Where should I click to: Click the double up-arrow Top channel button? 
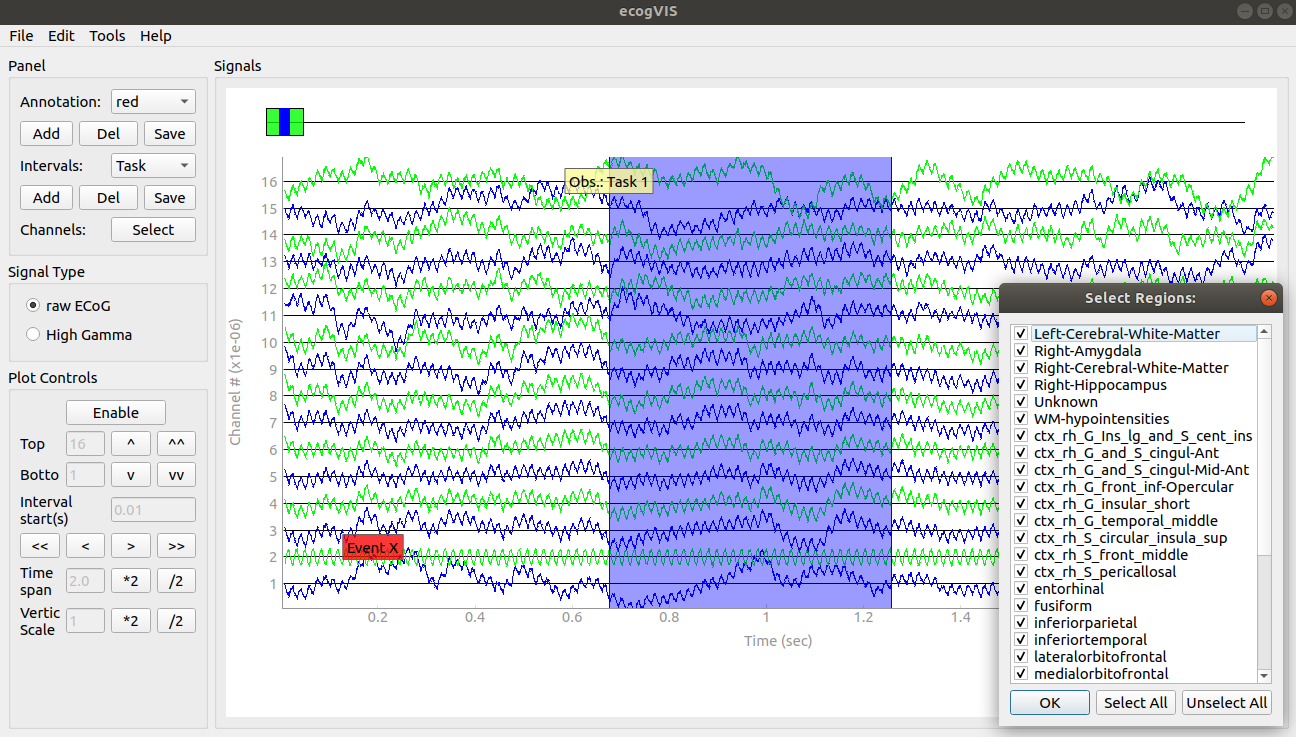[176, 444]
